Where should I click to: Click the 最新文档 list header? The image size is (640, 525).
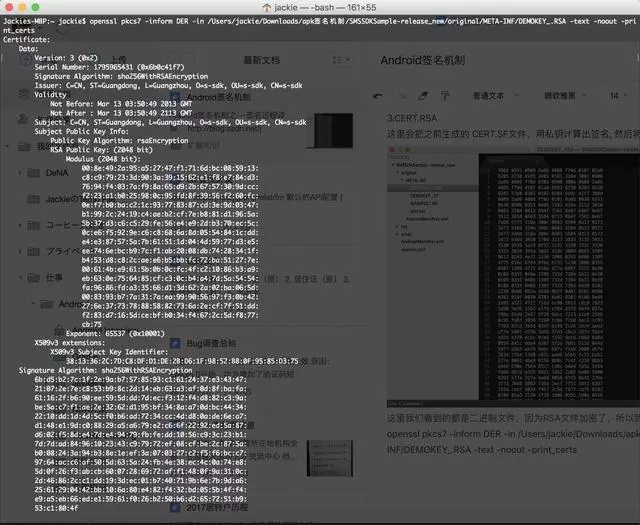[x=262, y=60]
